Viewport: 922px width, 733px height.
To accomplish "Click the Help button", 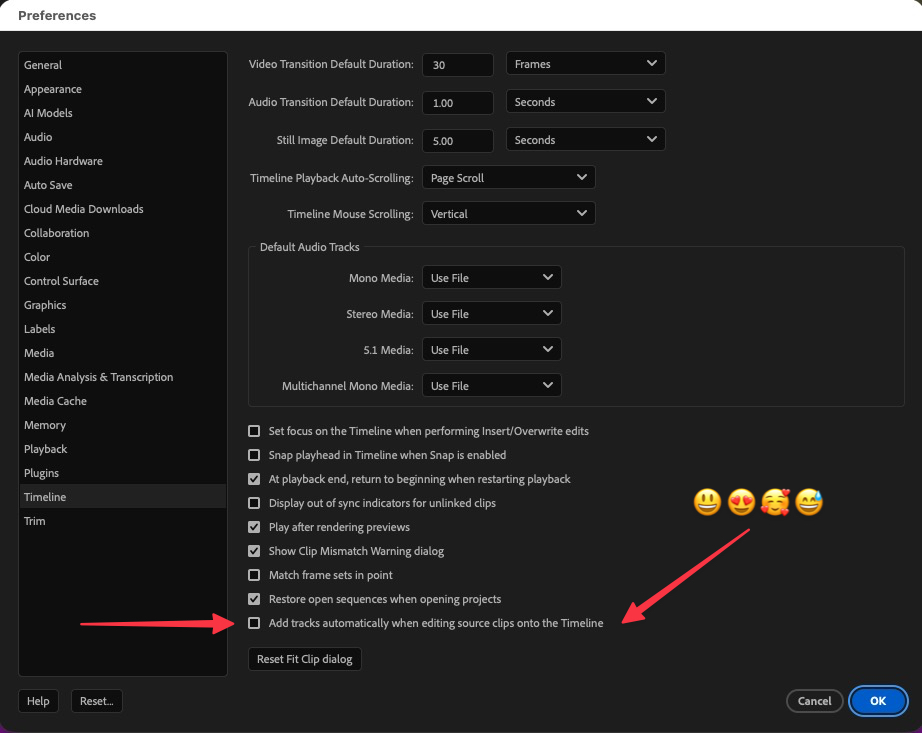I will coord(38,701).
